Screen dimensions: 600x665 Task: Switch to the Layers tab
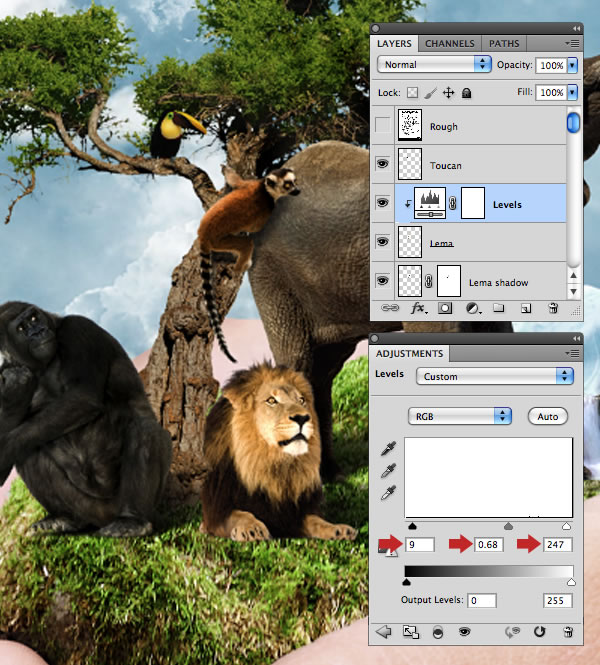[394, 44]
